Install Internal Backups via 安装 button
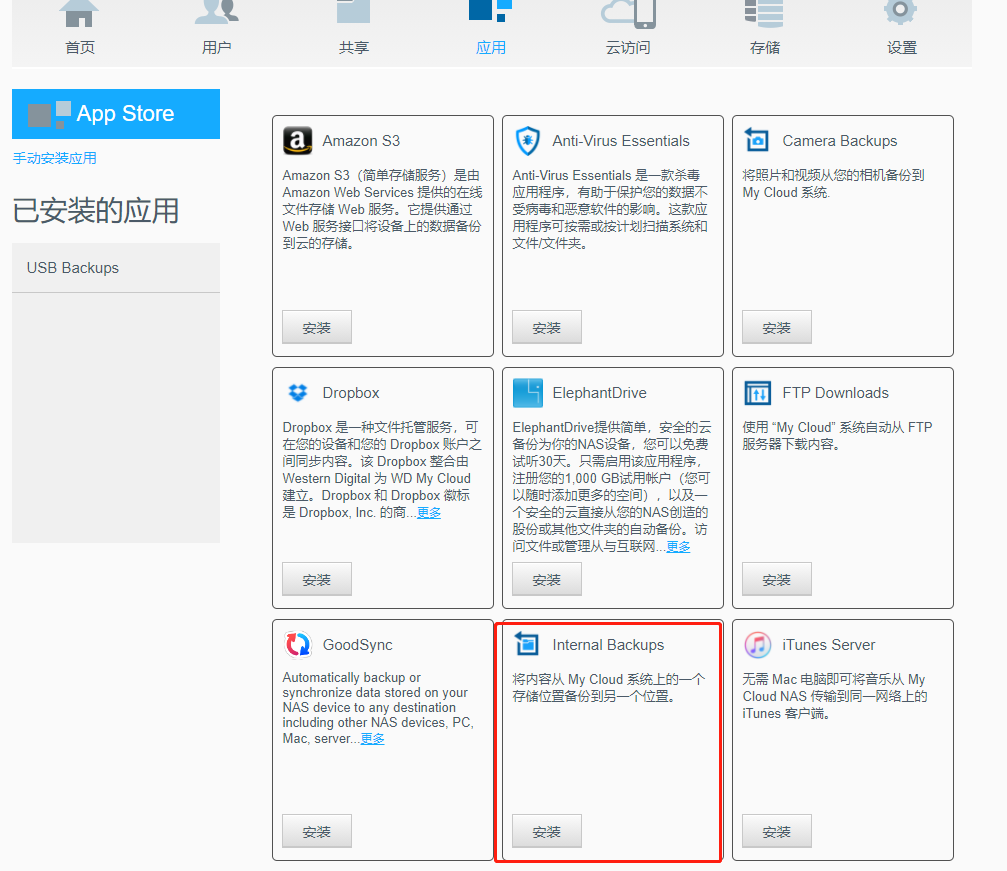This screenshot has height=871, width=1007. 547,831
